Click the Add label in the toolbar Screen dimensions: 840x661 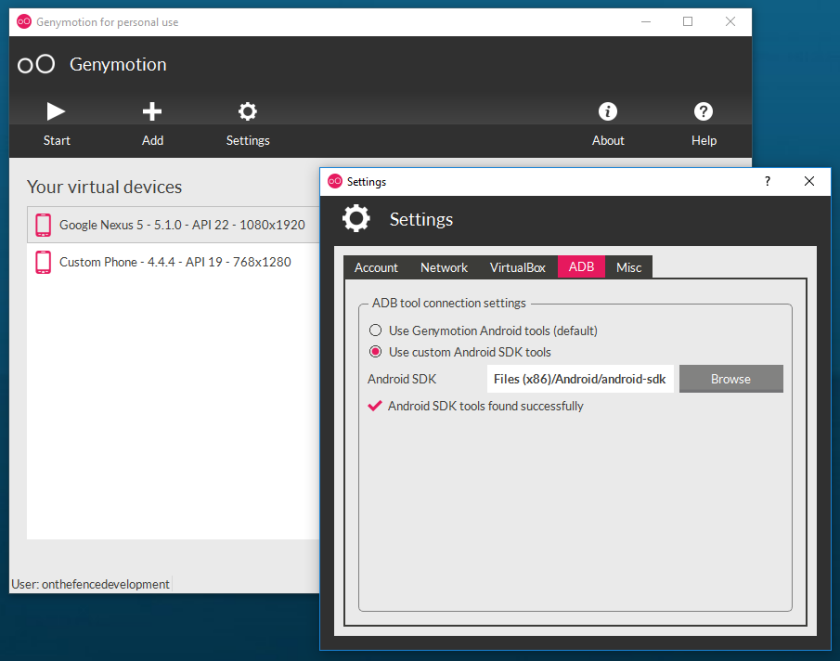153,140
